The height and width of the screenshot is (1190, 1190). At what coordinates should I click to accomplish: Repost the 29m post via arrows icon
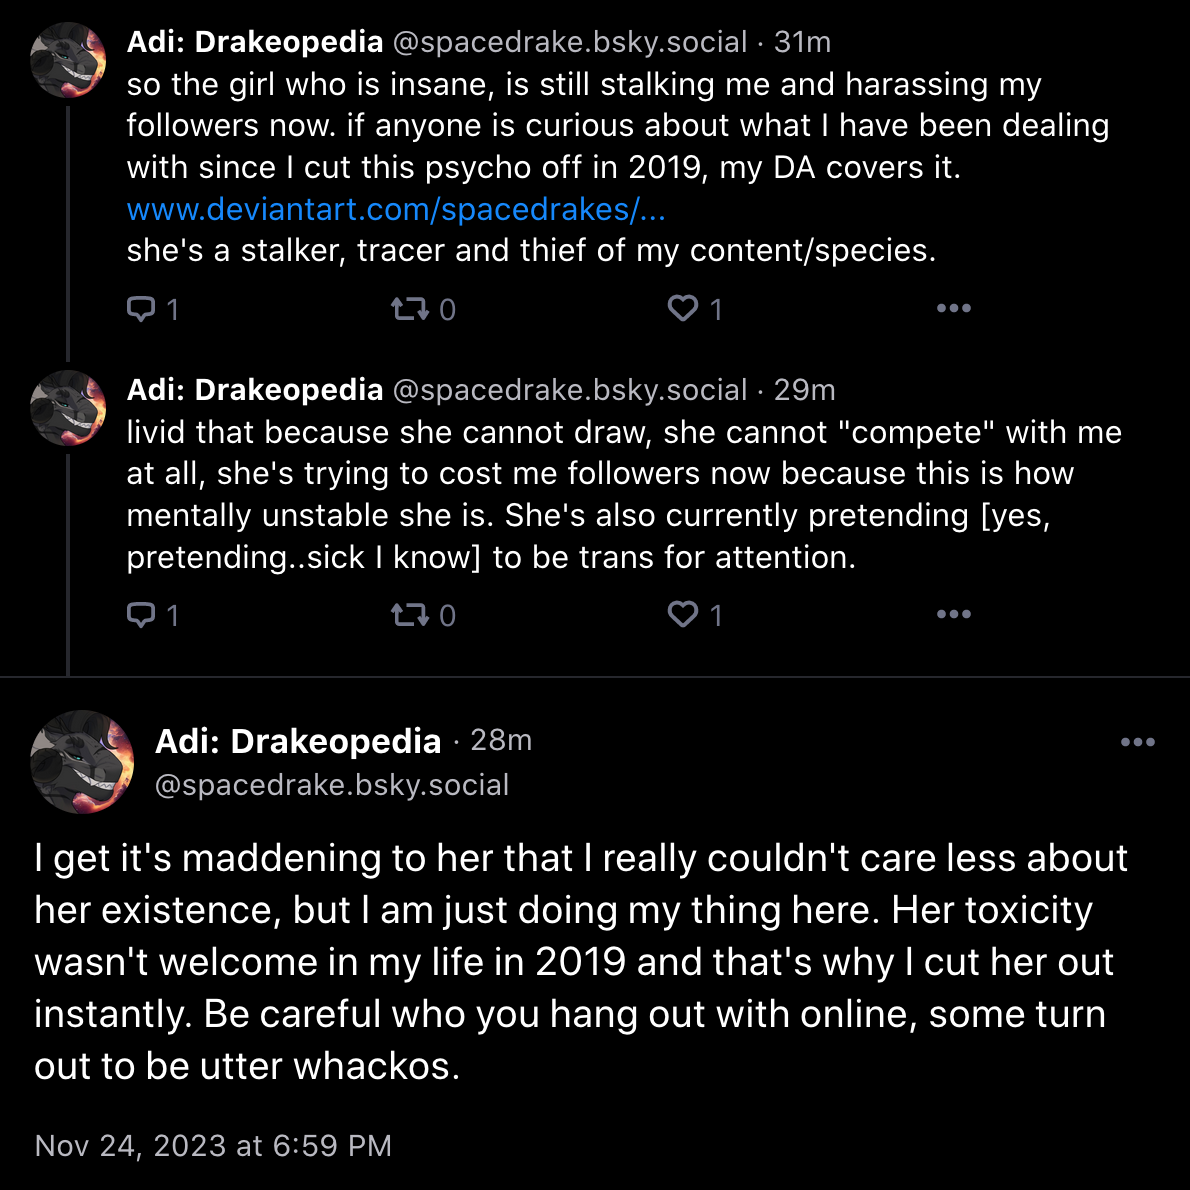410,615
